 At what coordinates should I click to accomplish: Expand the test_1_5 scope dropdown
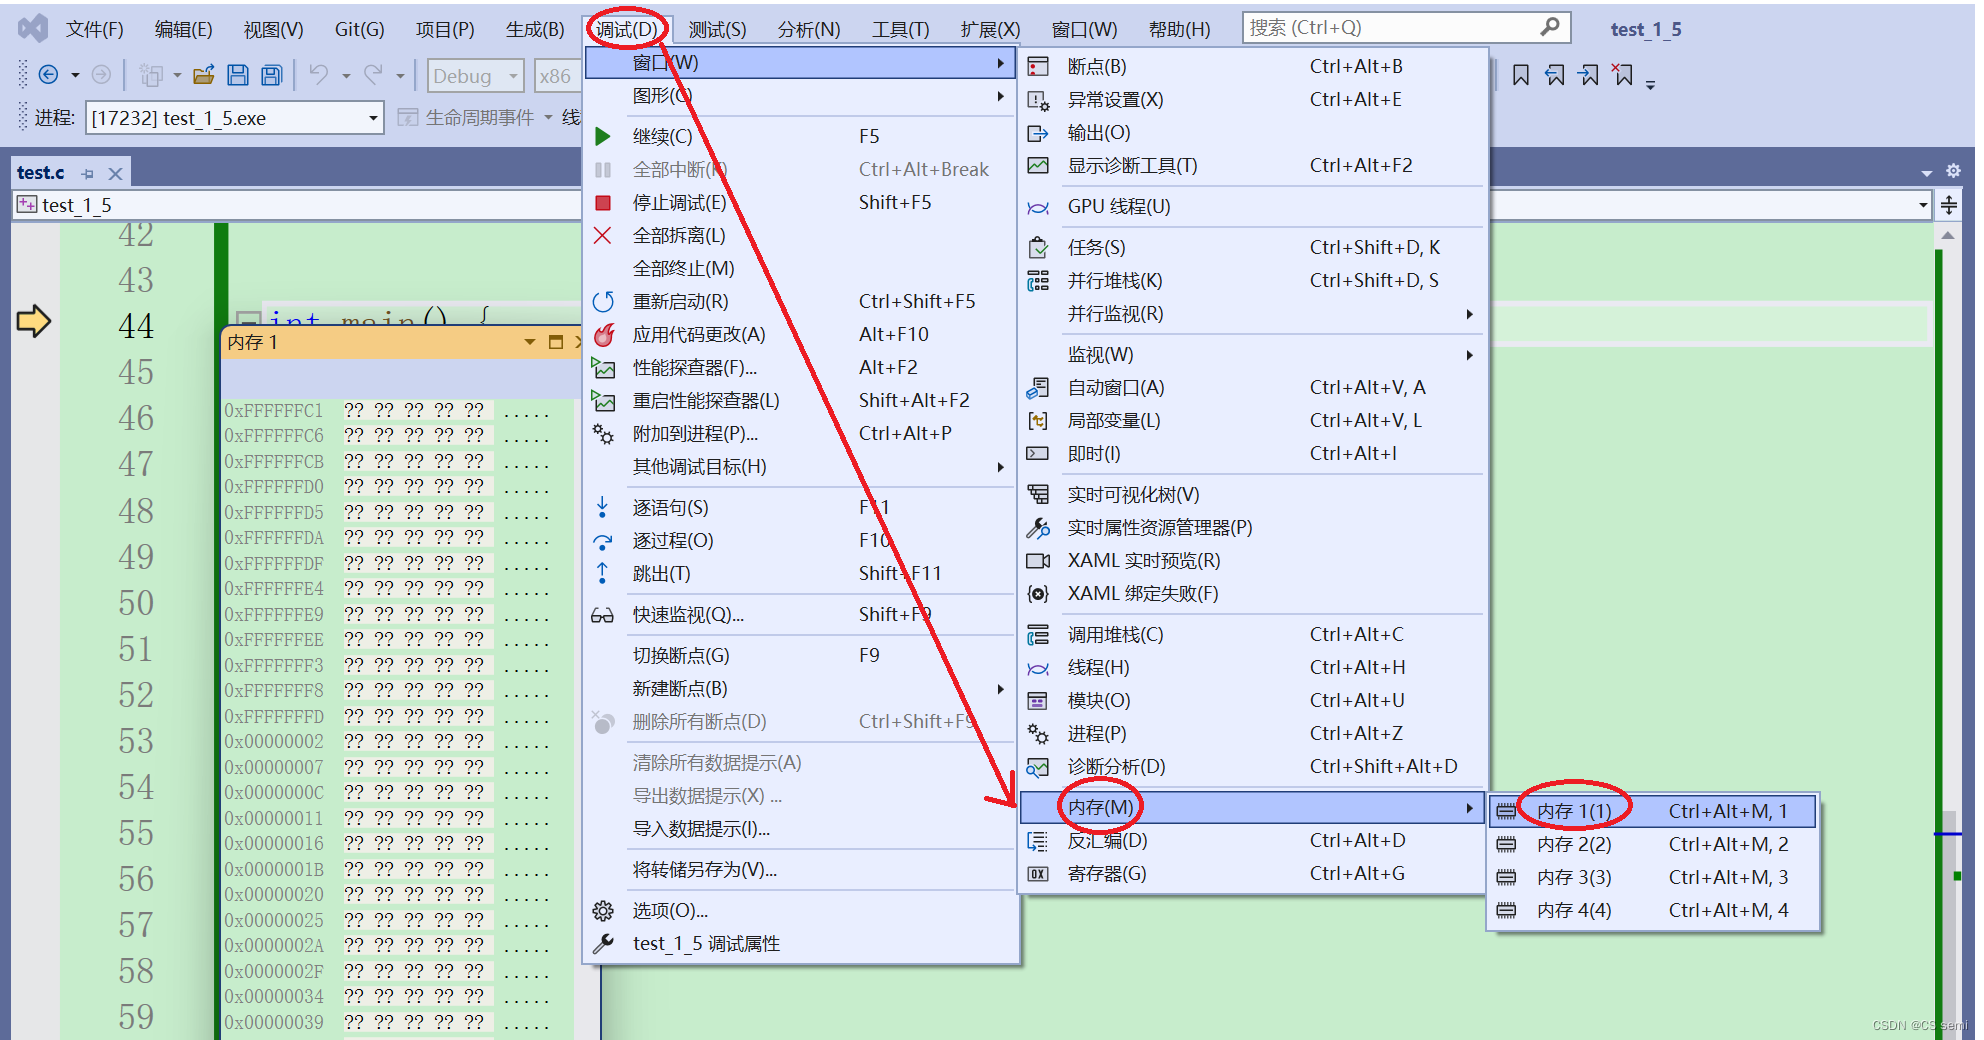coord(1923,205)
